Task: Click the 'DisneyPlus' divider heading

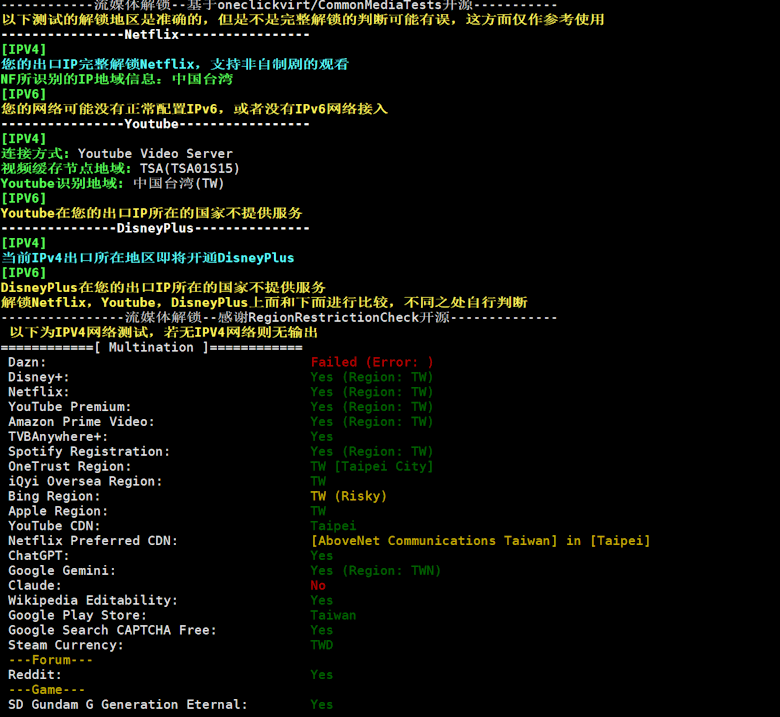Action: coord(155,228)
